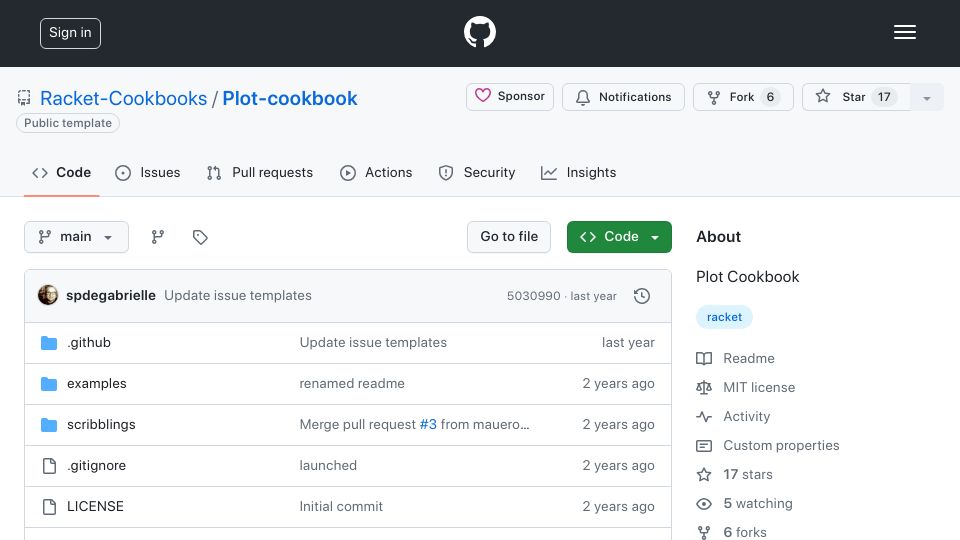Open commit hash 5030990
The height and width of the screenshot is (540, 960).
(533, 296)
